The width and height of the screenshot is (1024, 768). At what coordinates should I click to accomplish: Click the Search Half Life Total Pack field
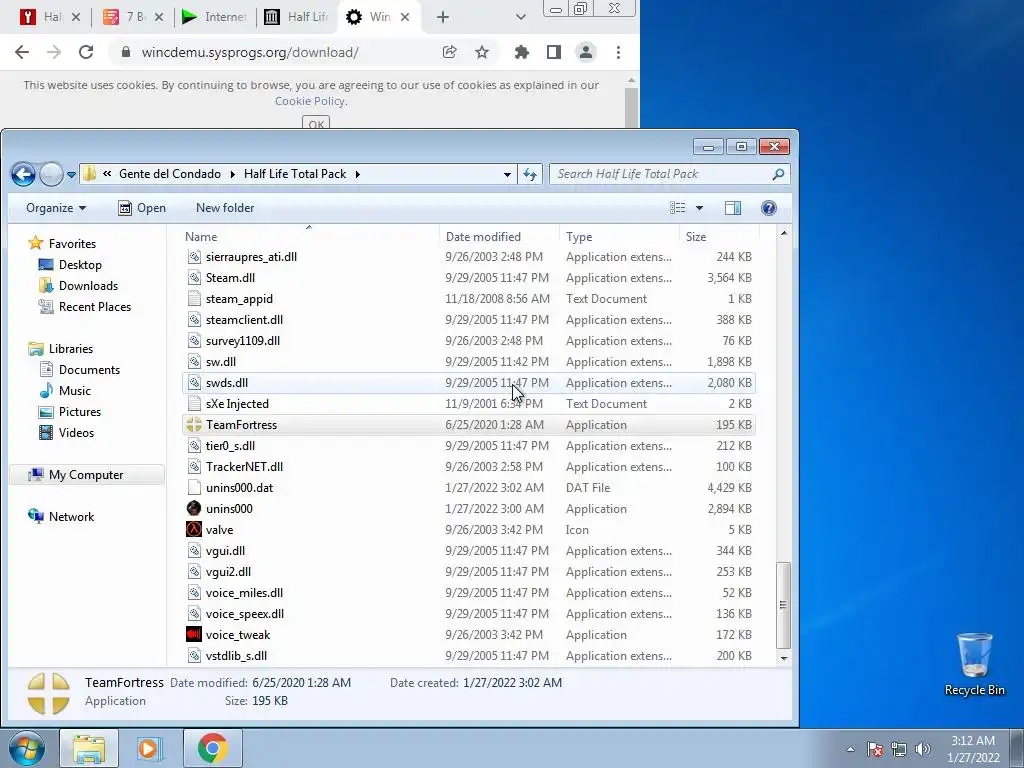pyautogui.click(x=669, y=174)
